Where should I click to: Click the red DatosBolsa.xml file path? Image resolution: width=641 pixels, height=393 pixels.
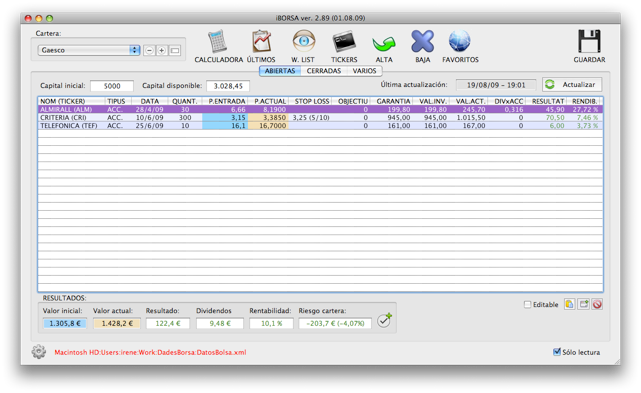150,352
